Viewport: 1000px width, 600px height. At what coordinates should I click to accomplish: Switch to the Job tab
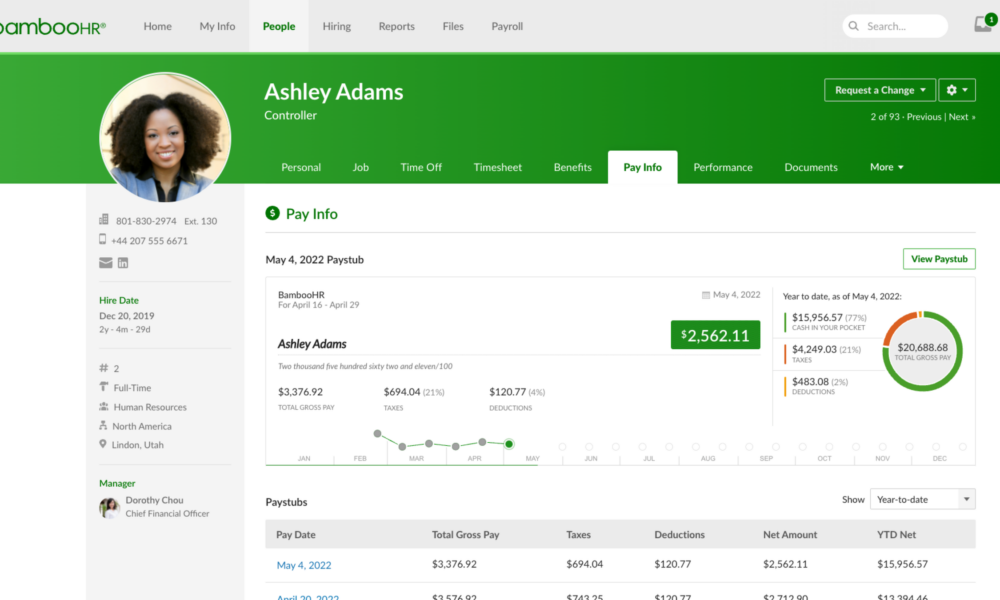tap(360, 167)
